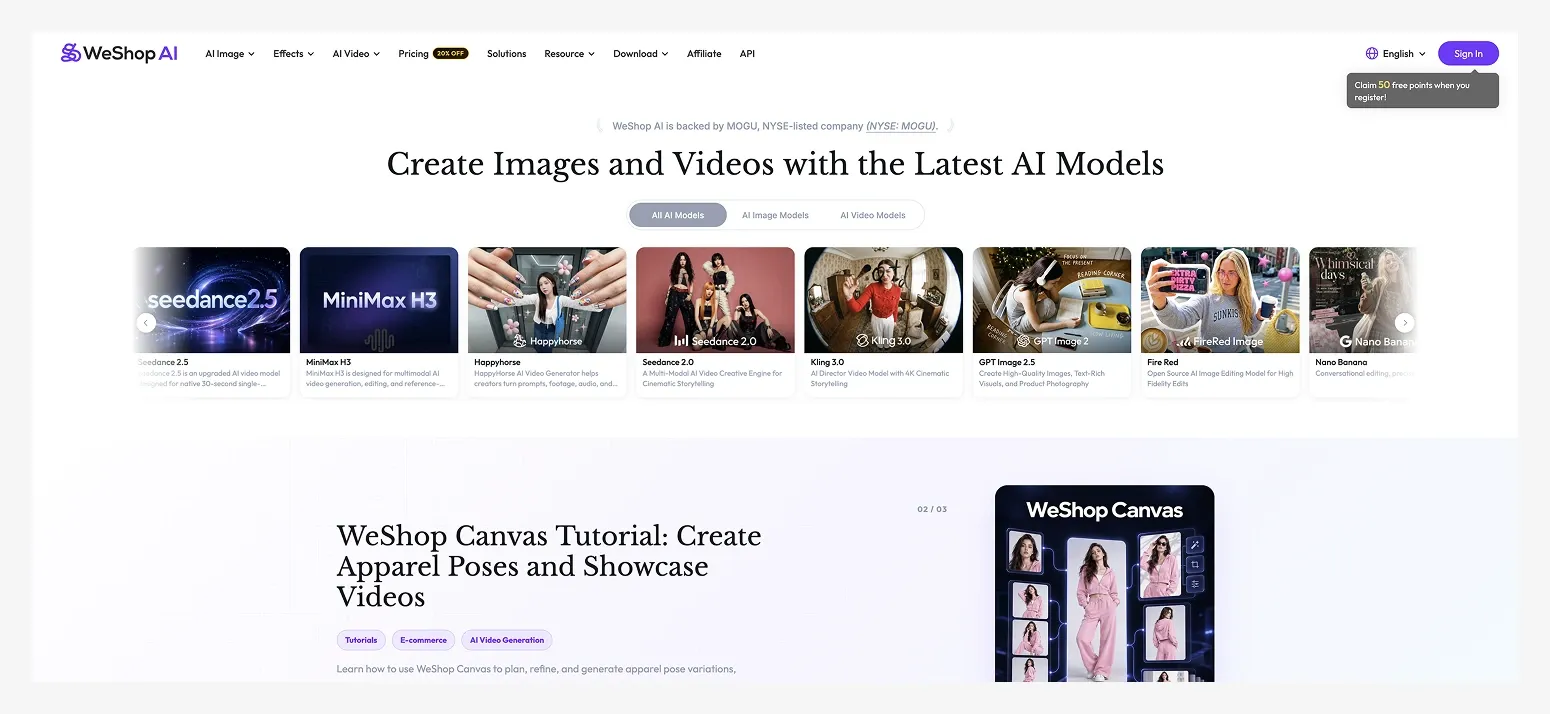Click the AI Video Generation tag
Screen dimensions: 1550x714
(507, 640)
